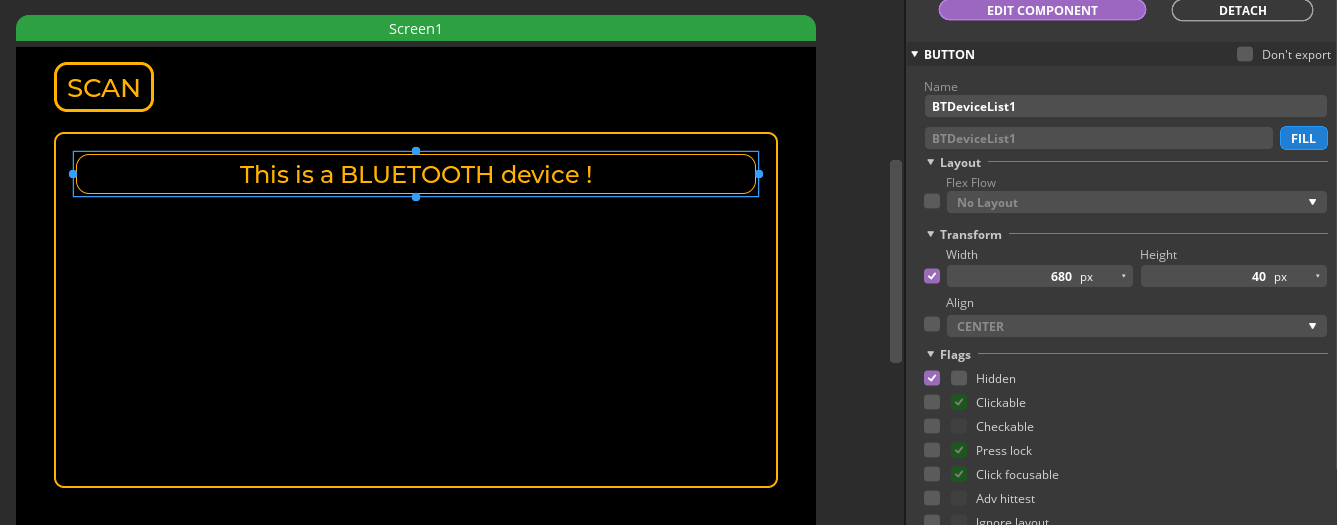Enable the gray outer checkbox in Checkable row
1337x525 pixels.
click(932, 426)
